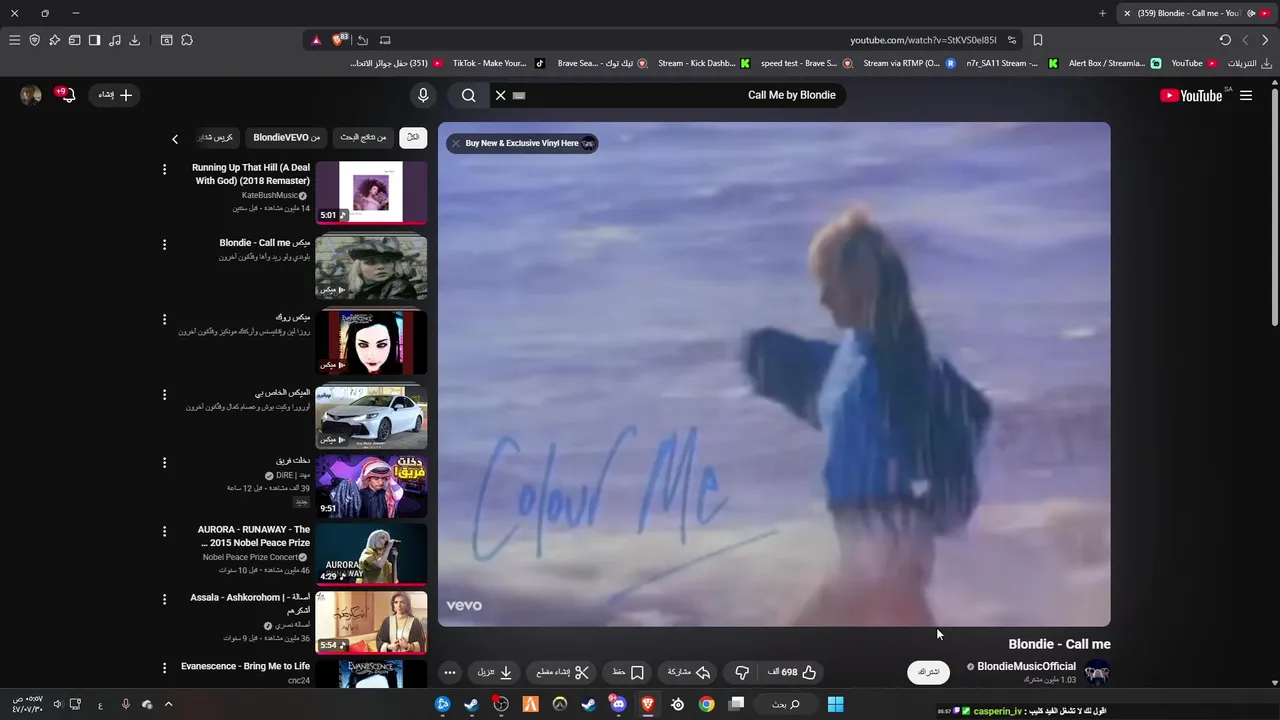Open the Blondie - Call me mix thumbnail
This screenshot has height=720, width=1280.
(x=371, y=267)
